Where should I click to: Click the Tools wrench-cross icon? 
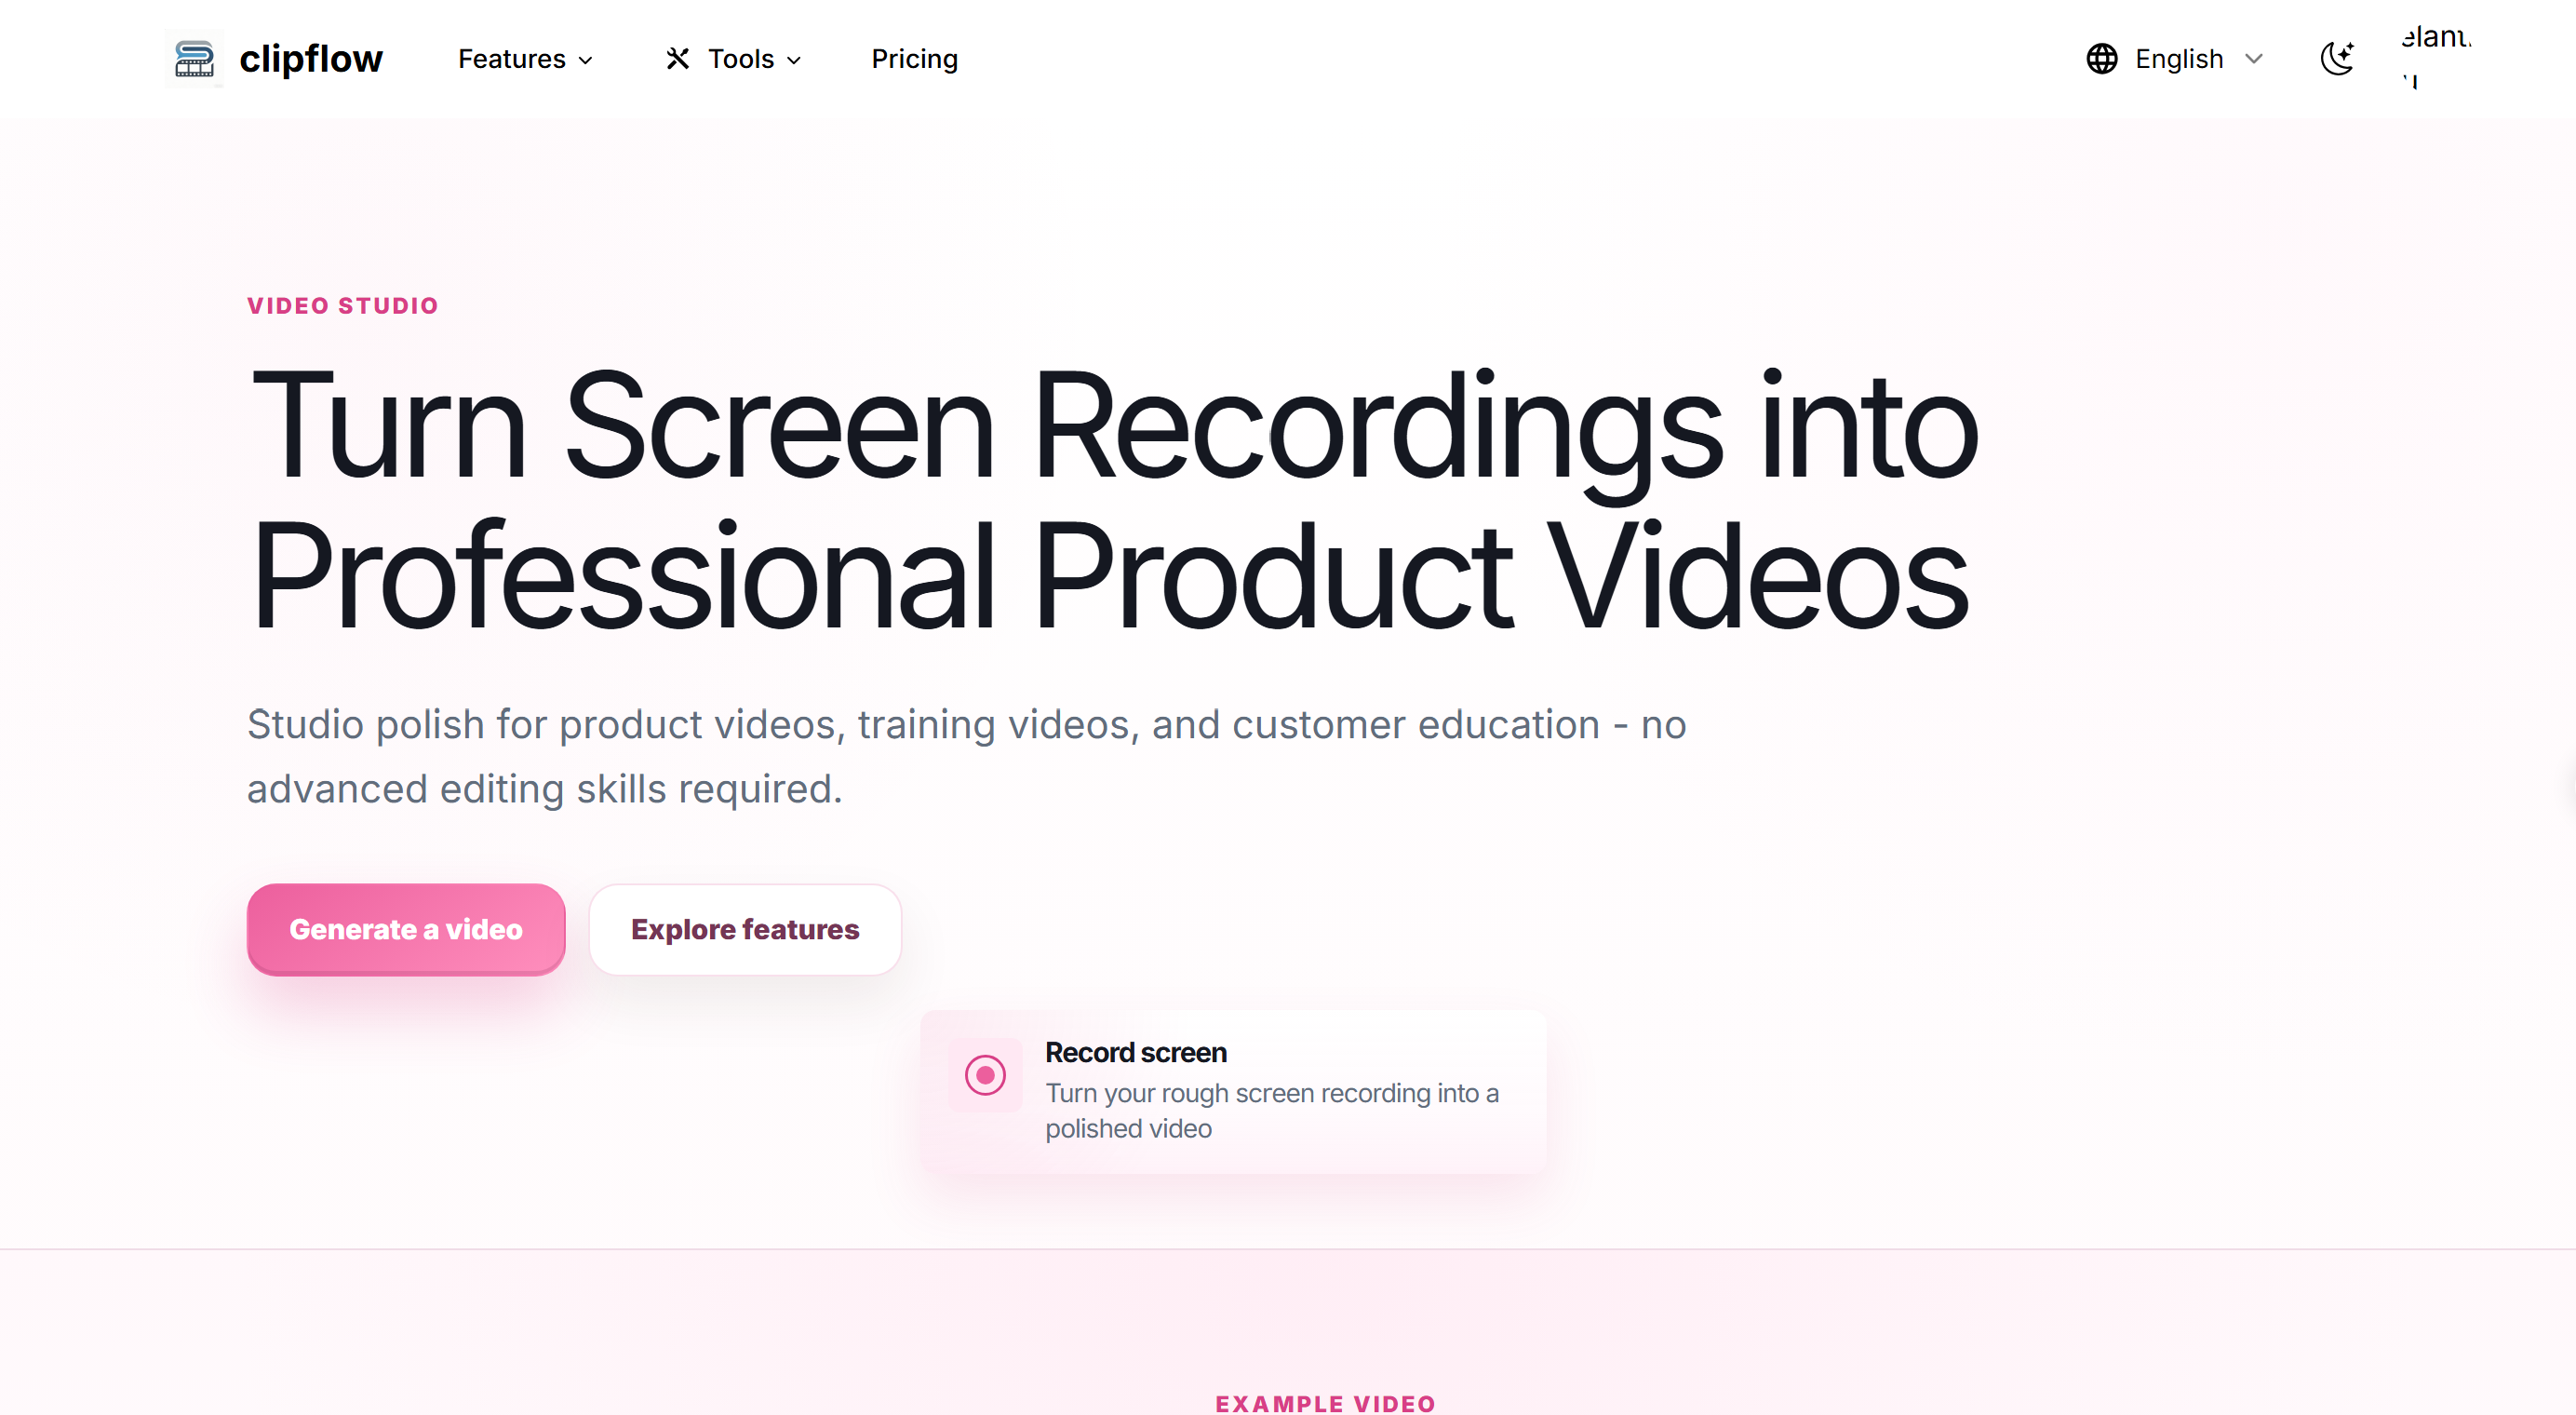click(x=678, y=59)
